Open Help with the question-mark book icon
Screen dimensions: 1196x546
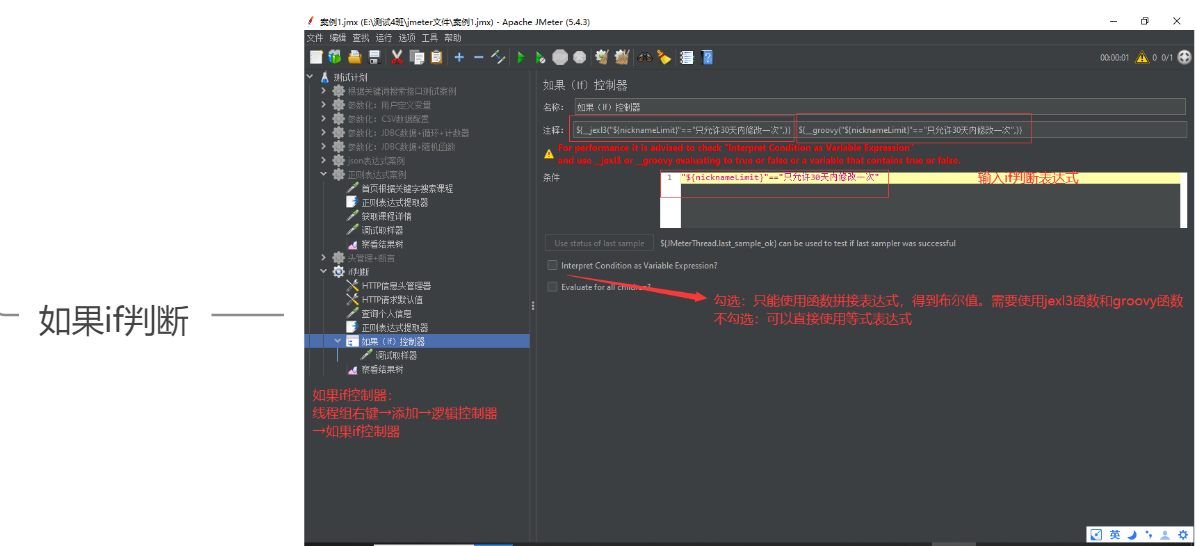click(706, 56)
